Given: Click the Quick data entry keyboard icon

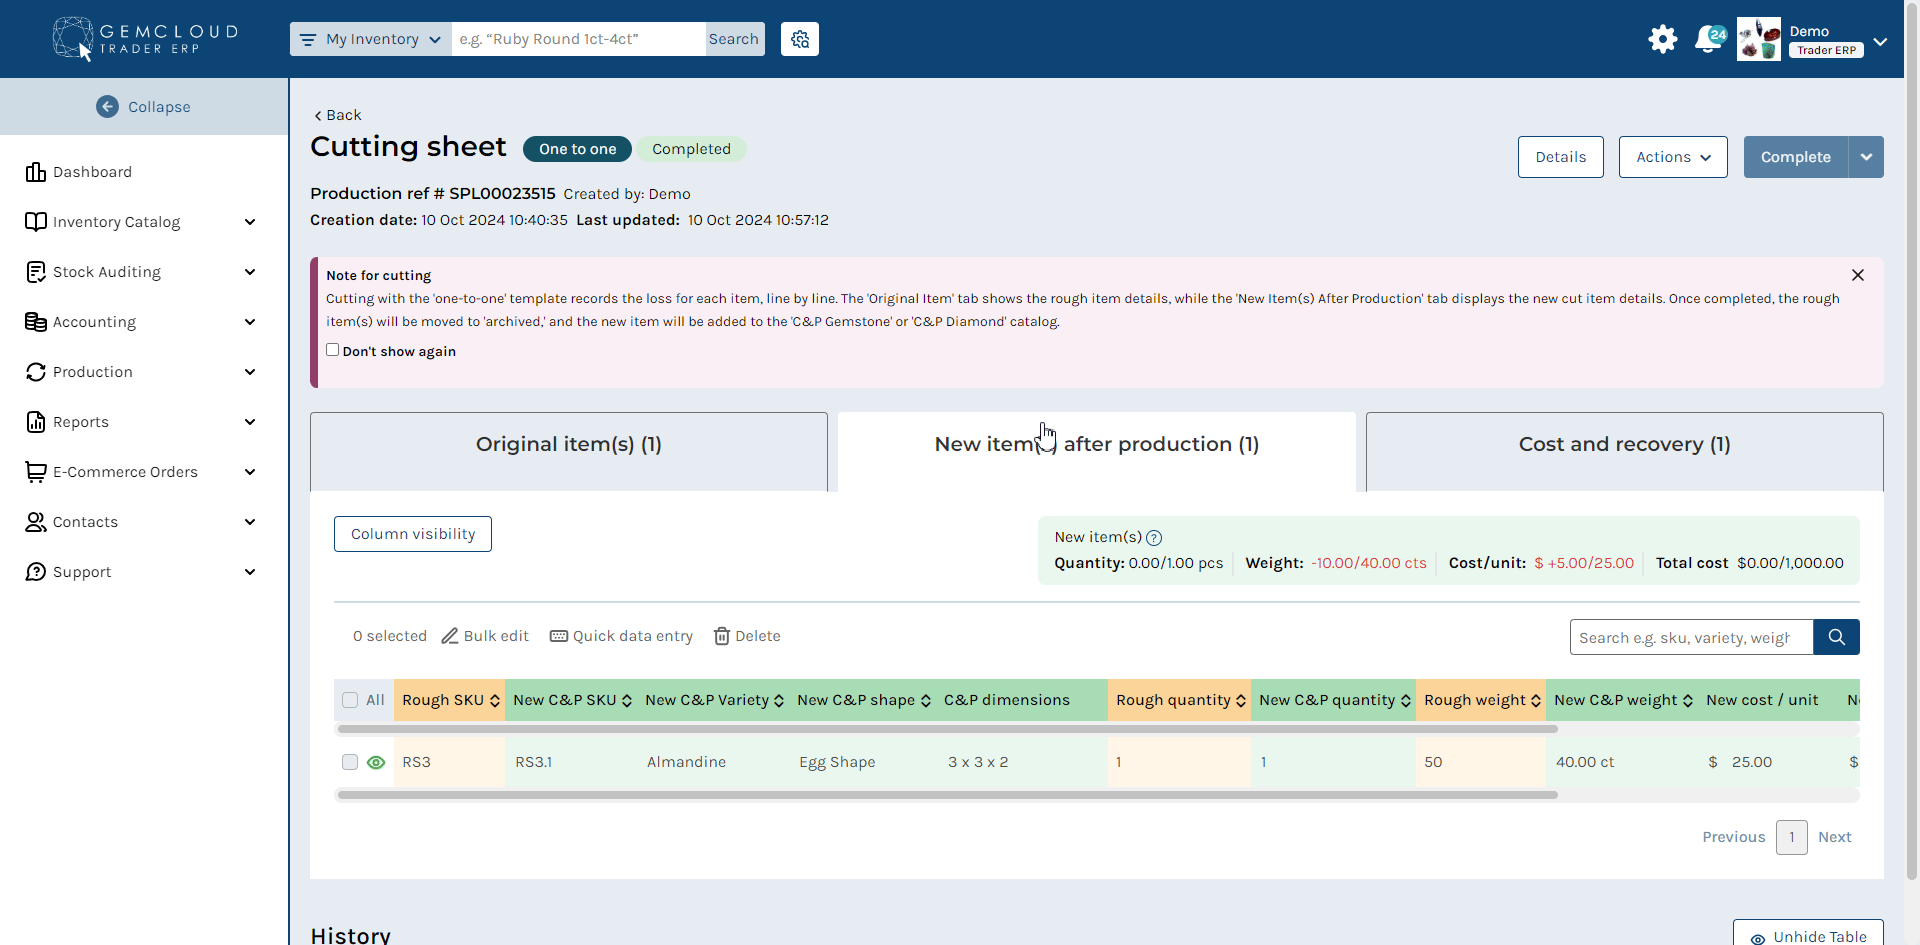Looking at the screenshot, I should pyautogui.click(x=559, y=636).
